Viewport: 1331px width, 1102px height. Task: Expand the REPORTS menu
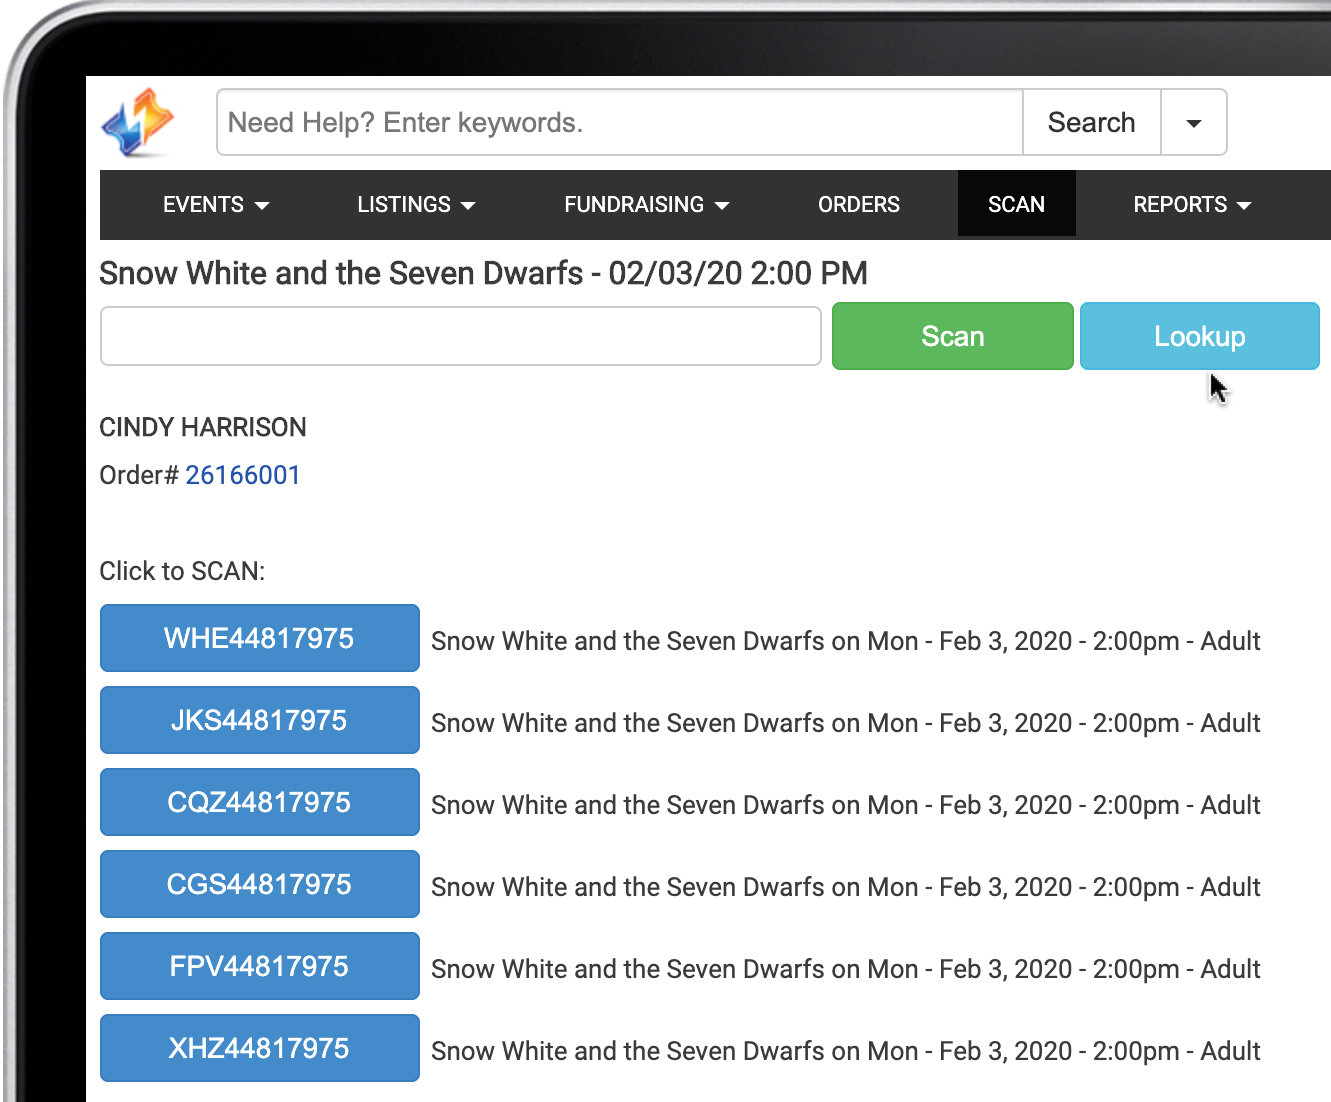pyautogui.click(x=1192, y=204)
